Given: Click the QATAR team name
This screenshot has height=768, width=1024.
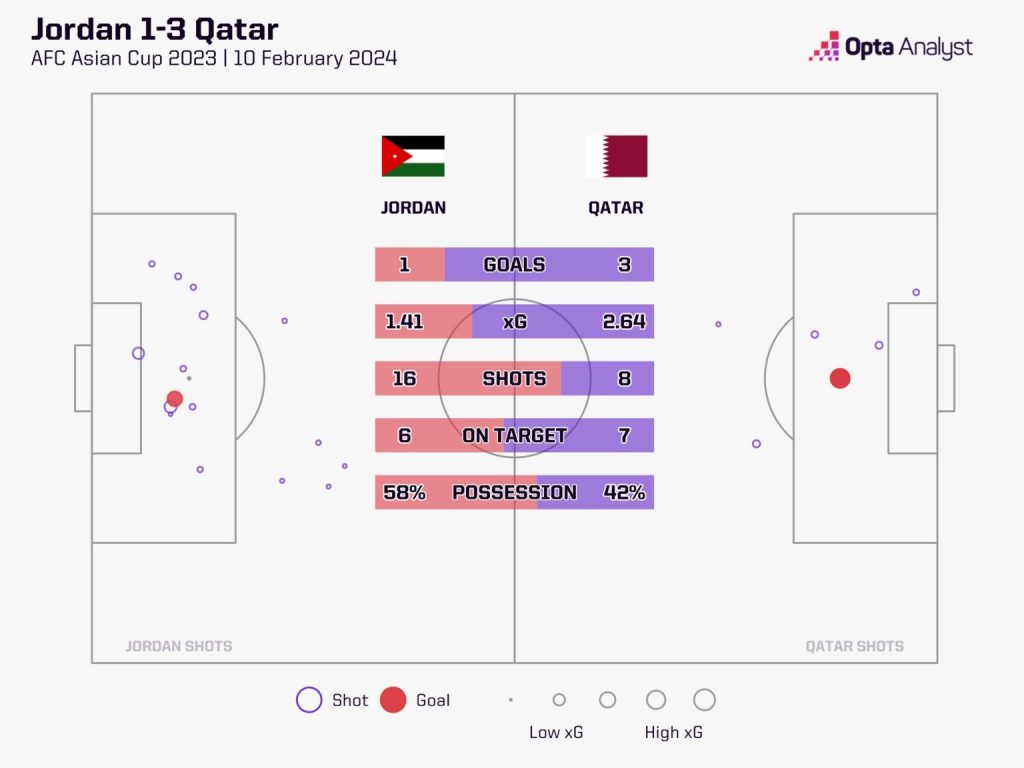Looking at the screenshot, I should click(x=616, y=208).
